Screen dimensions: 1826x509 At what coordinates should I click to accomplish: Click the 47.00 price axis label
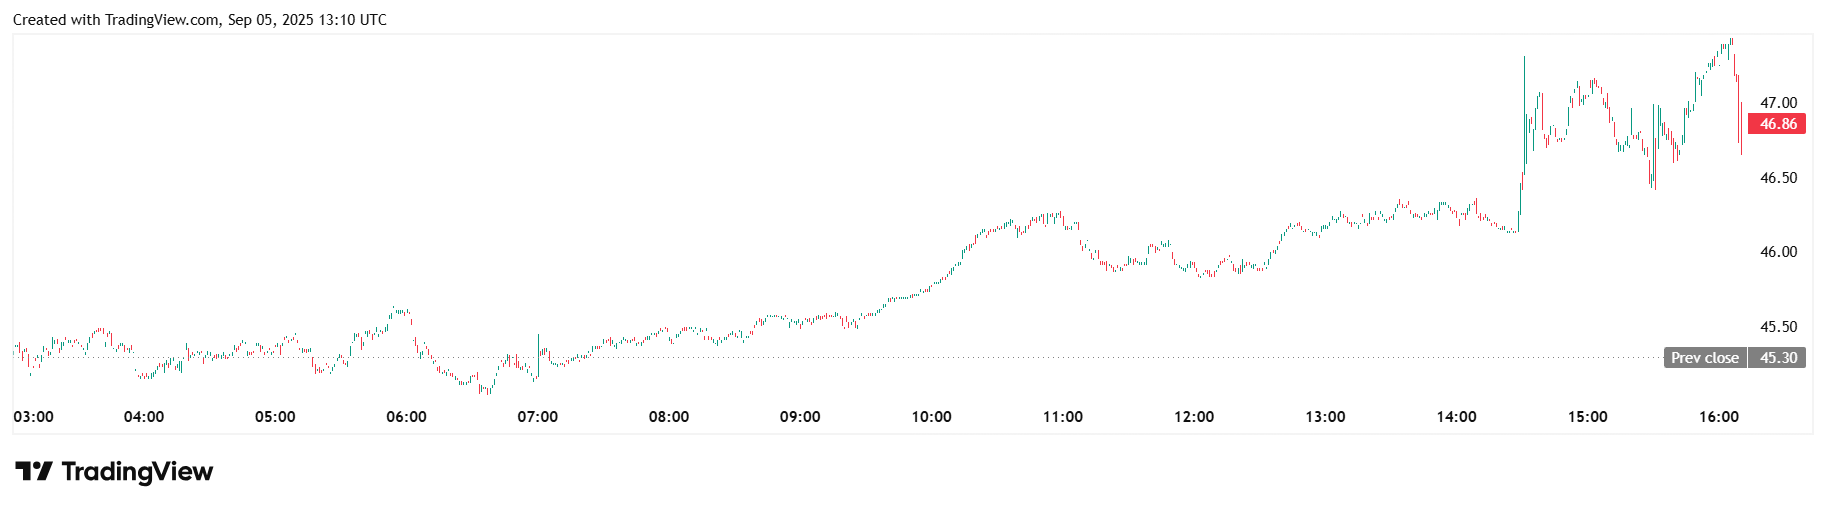1778,103
